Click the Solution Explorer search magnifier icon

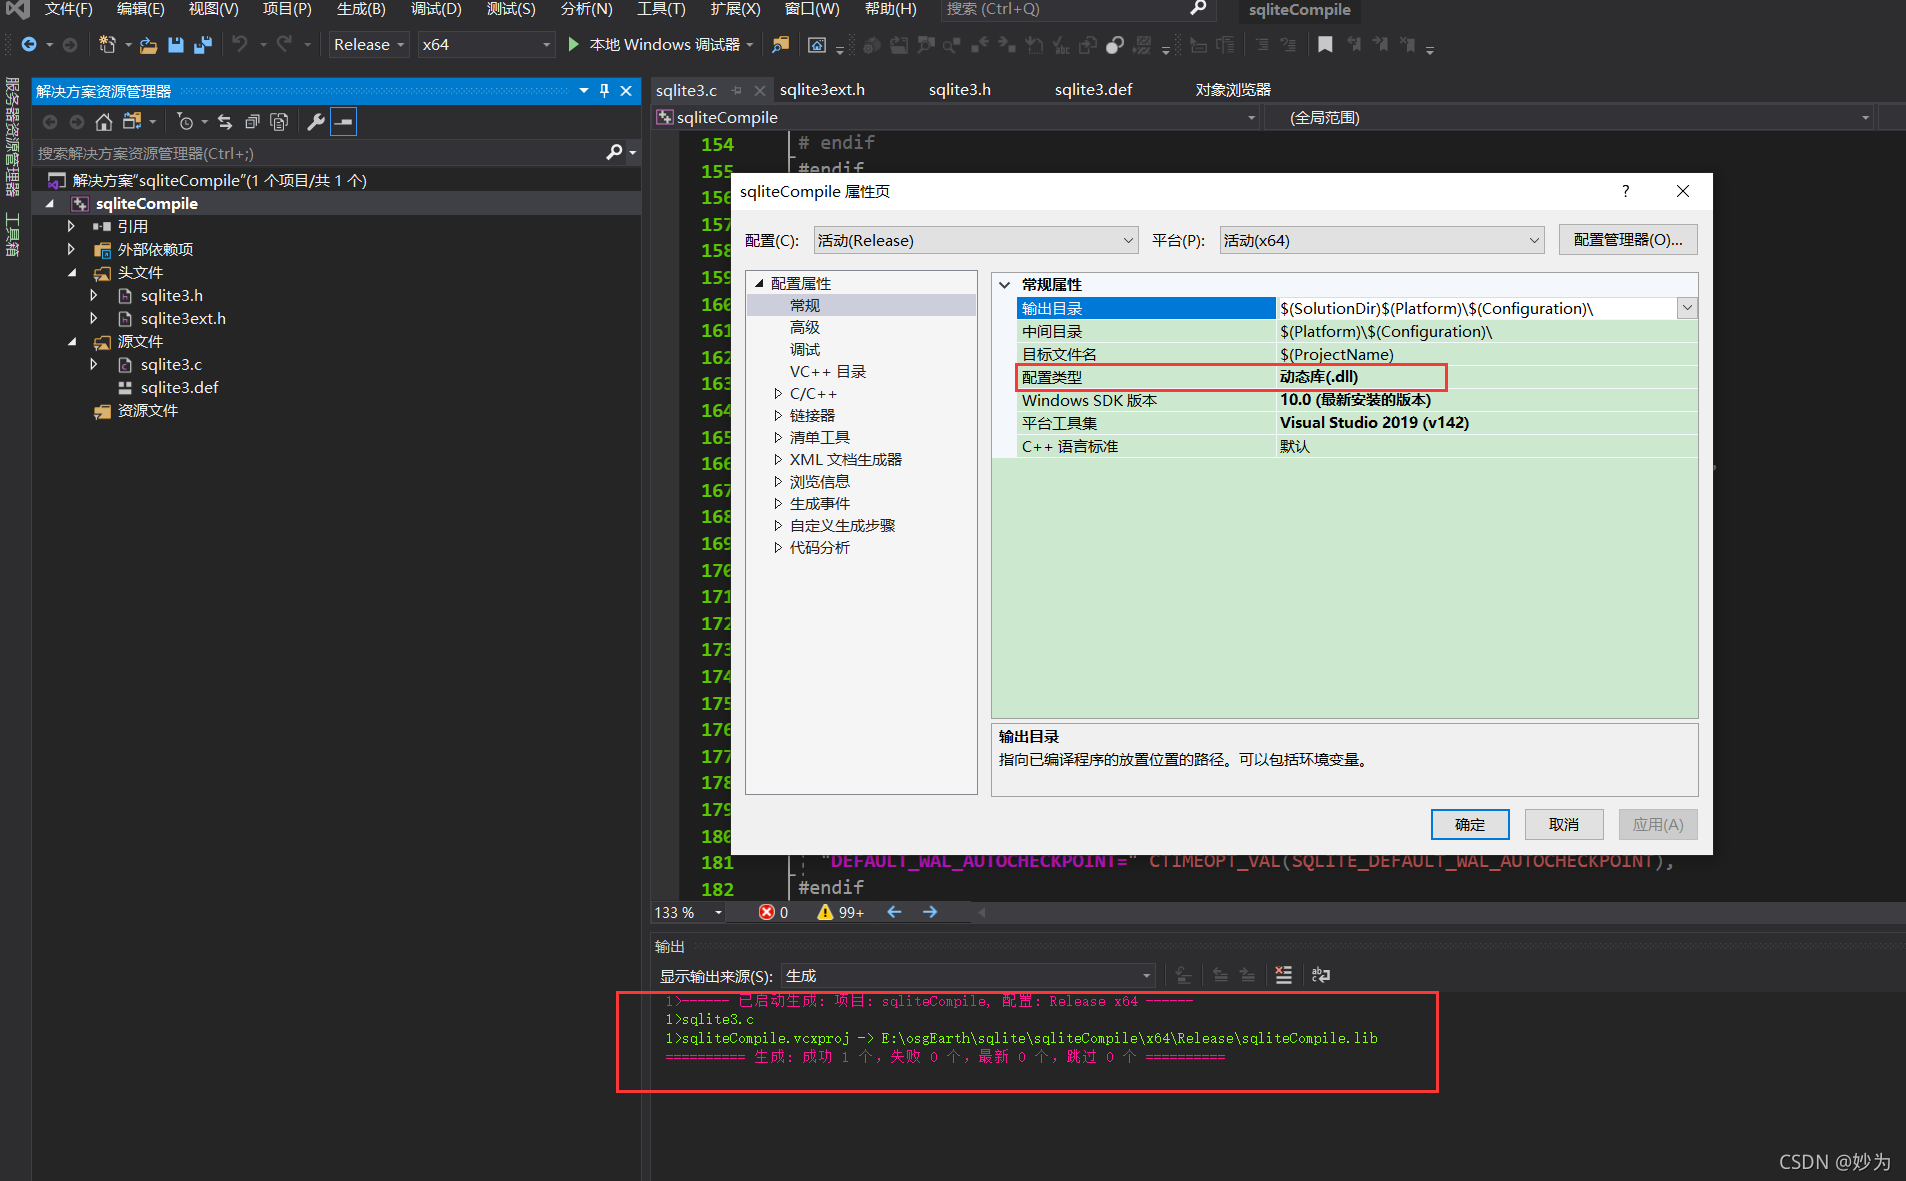pos(614,152)
